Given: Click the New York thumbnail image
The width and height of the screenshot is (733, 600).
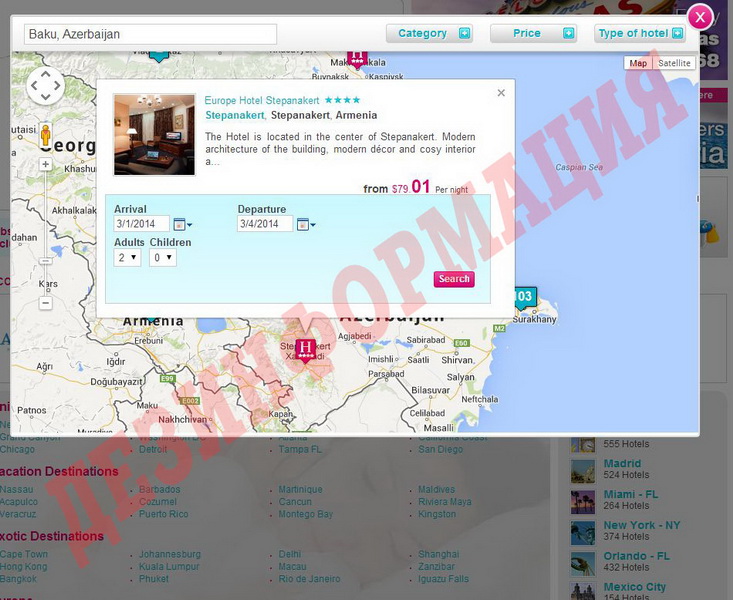Looking at the screenshot, I should (x=583, y=533).
